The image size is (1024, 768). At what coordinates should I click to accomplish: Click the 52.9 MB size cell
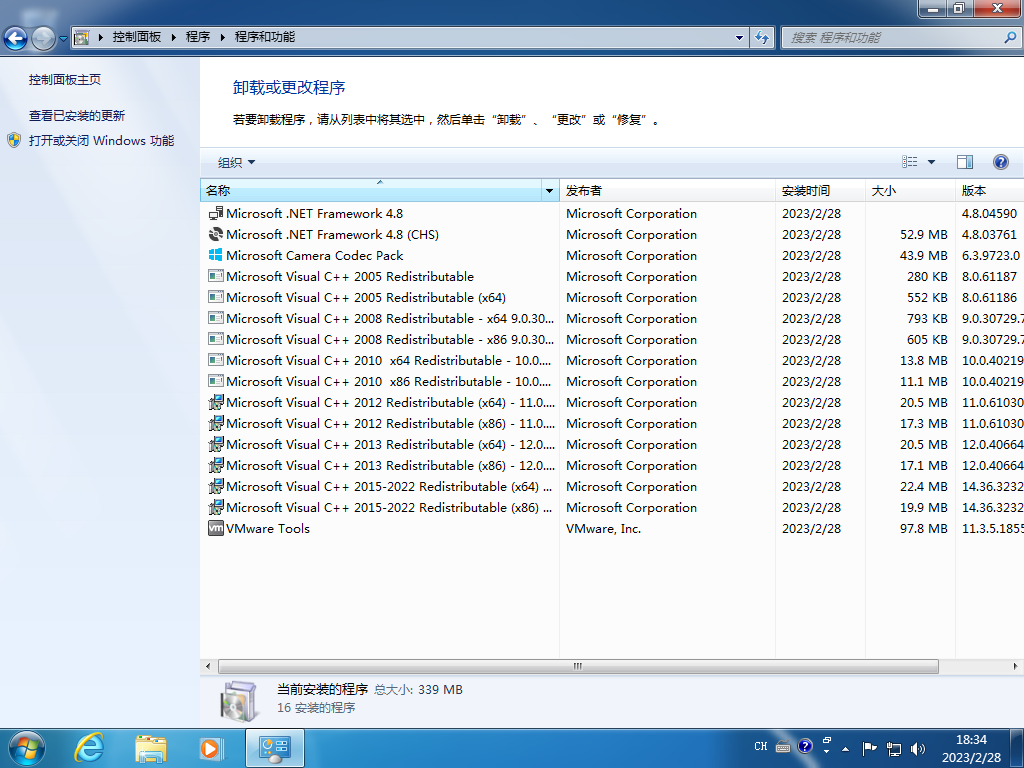(923, 234)
